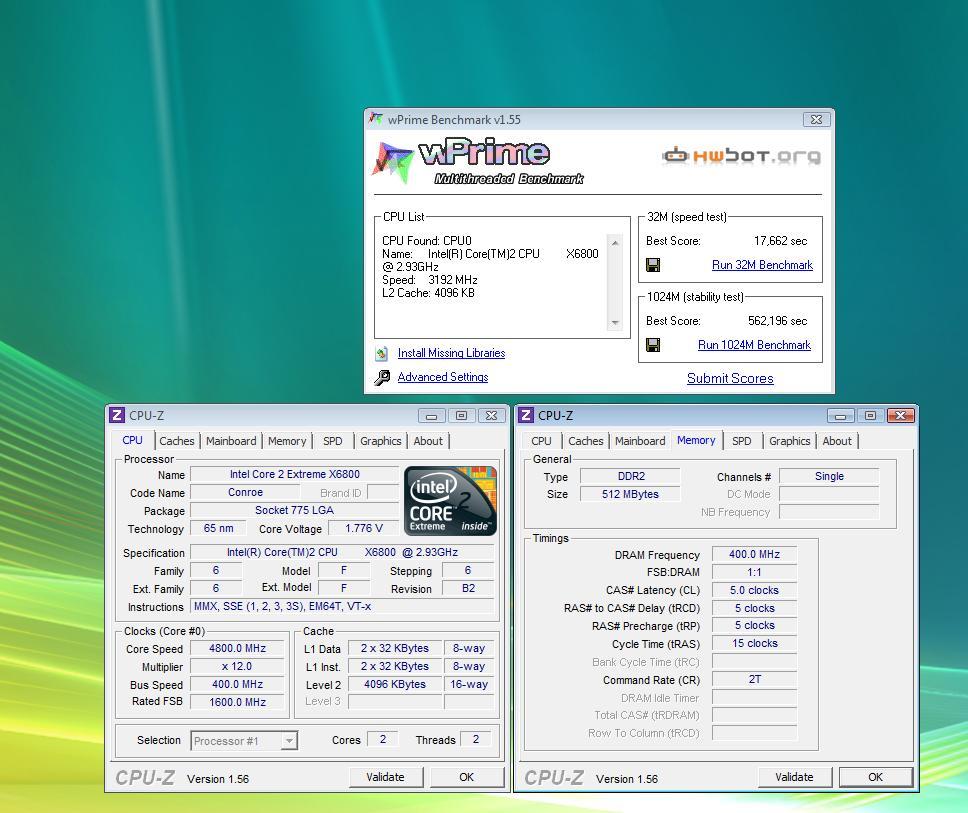This screenshot has height=813, width=968.
Task: Open SPD tab in right CPU-Z window
Action: (741, 441)
